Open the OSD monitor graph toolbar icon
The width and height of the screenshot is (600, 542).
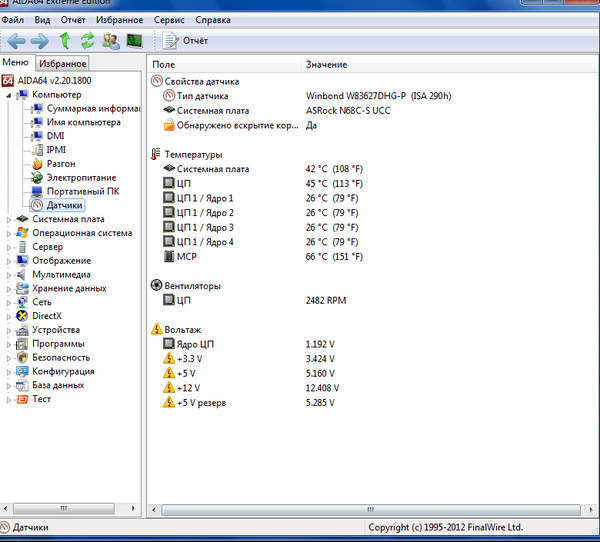point(134,41)
